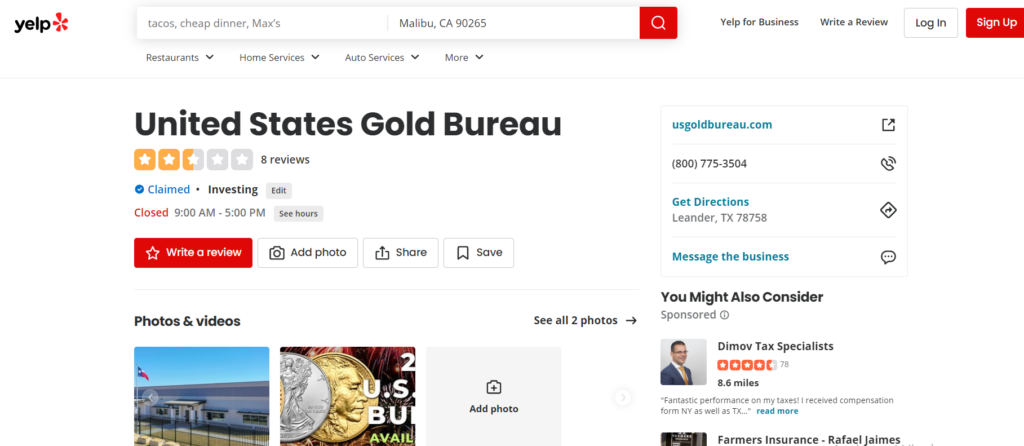Click the red Write a review button

(193, 253)
